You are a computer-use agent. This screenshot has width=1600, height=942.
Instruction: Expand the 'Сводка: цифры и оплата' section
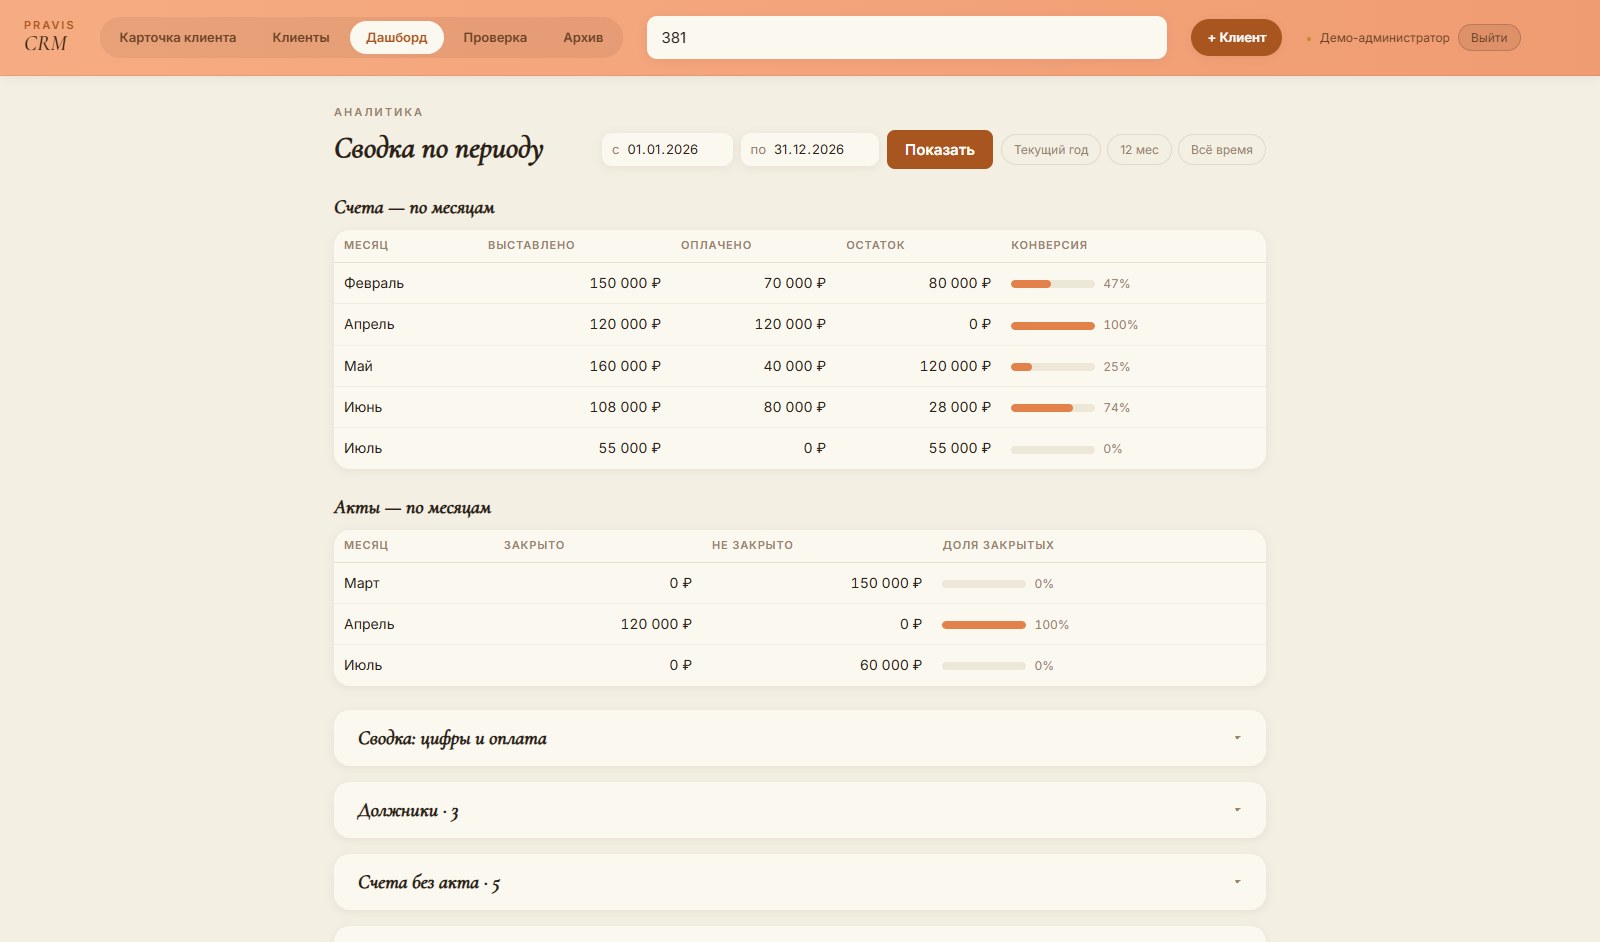pyautogui.click(x=799, y=738)
